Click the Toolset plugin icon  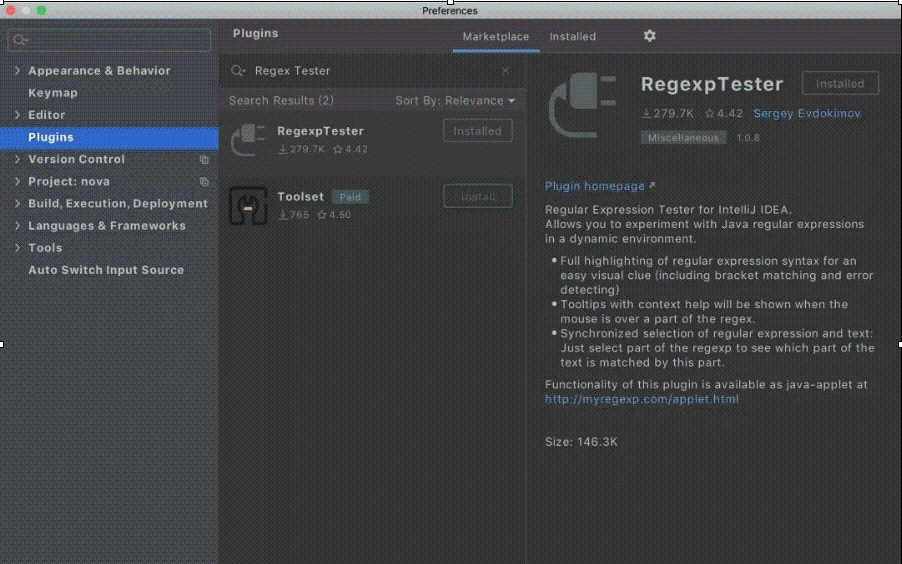tap(247, 205)
